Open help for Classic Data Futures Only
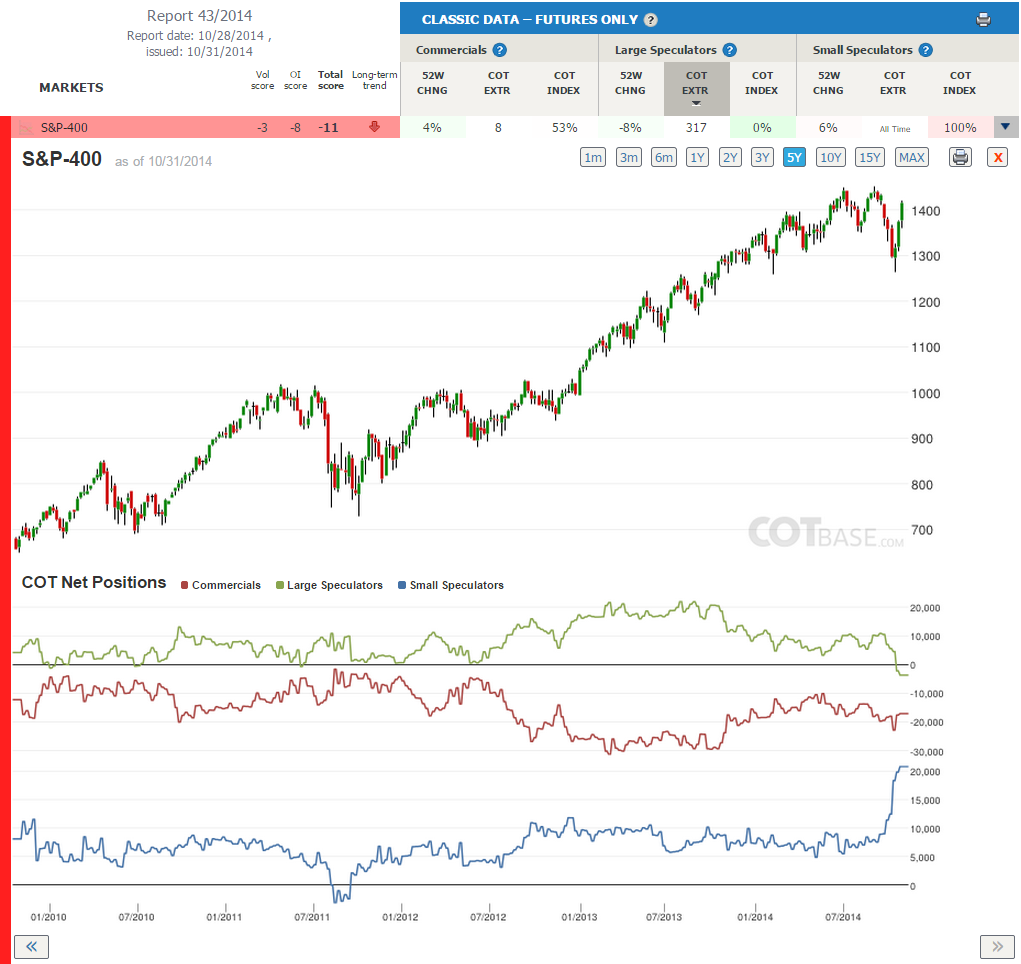 (x=650, y=20)
